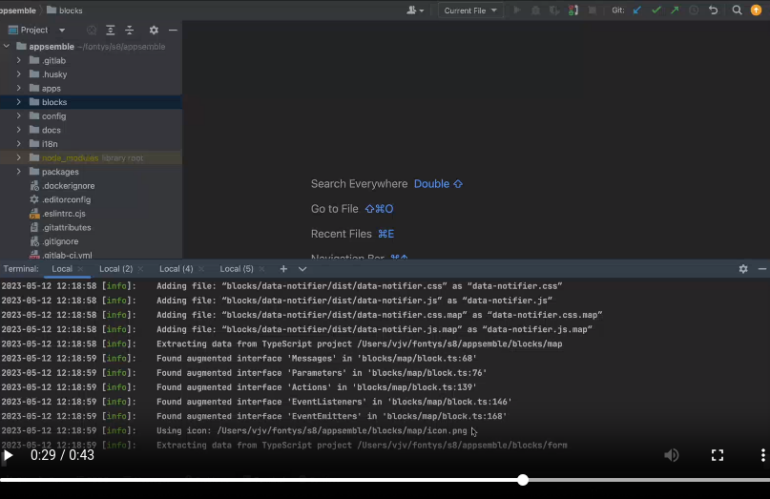
Task: Expand the .husky folder
Action: pyautogui.click(x=19, y=74)
